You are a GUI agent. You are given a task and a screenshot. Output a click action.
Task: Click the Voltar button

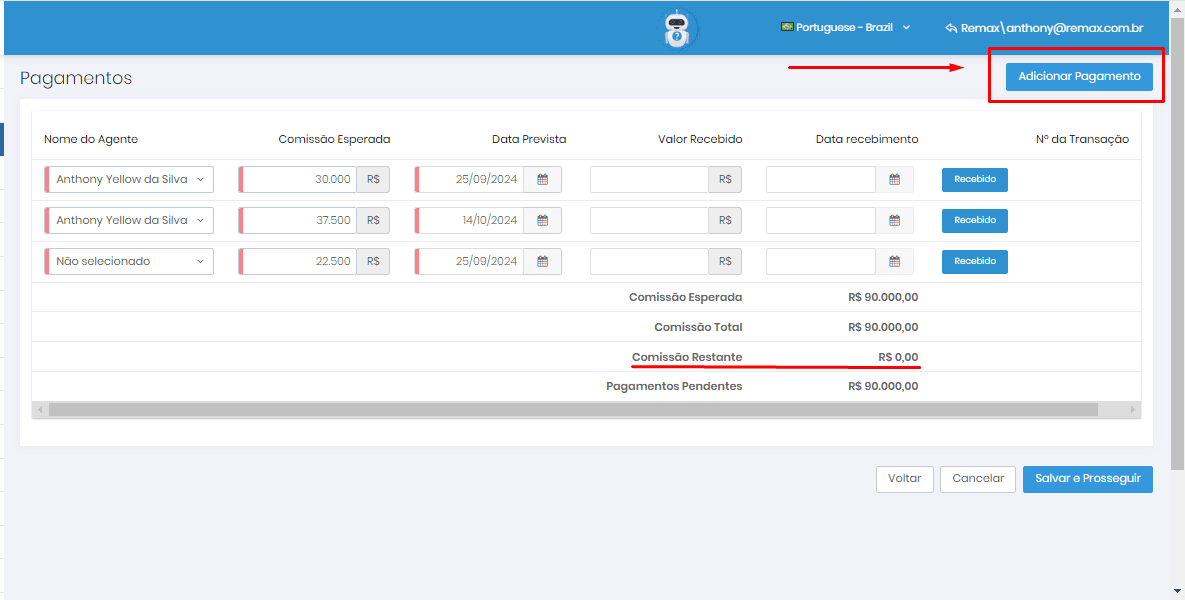coord(905,479)
